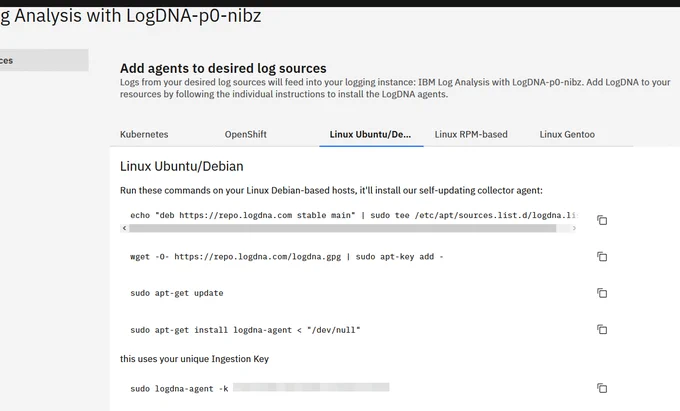
Task: Click the wget -O- logdna.gpg command text
Action: (x=287, y=257)
